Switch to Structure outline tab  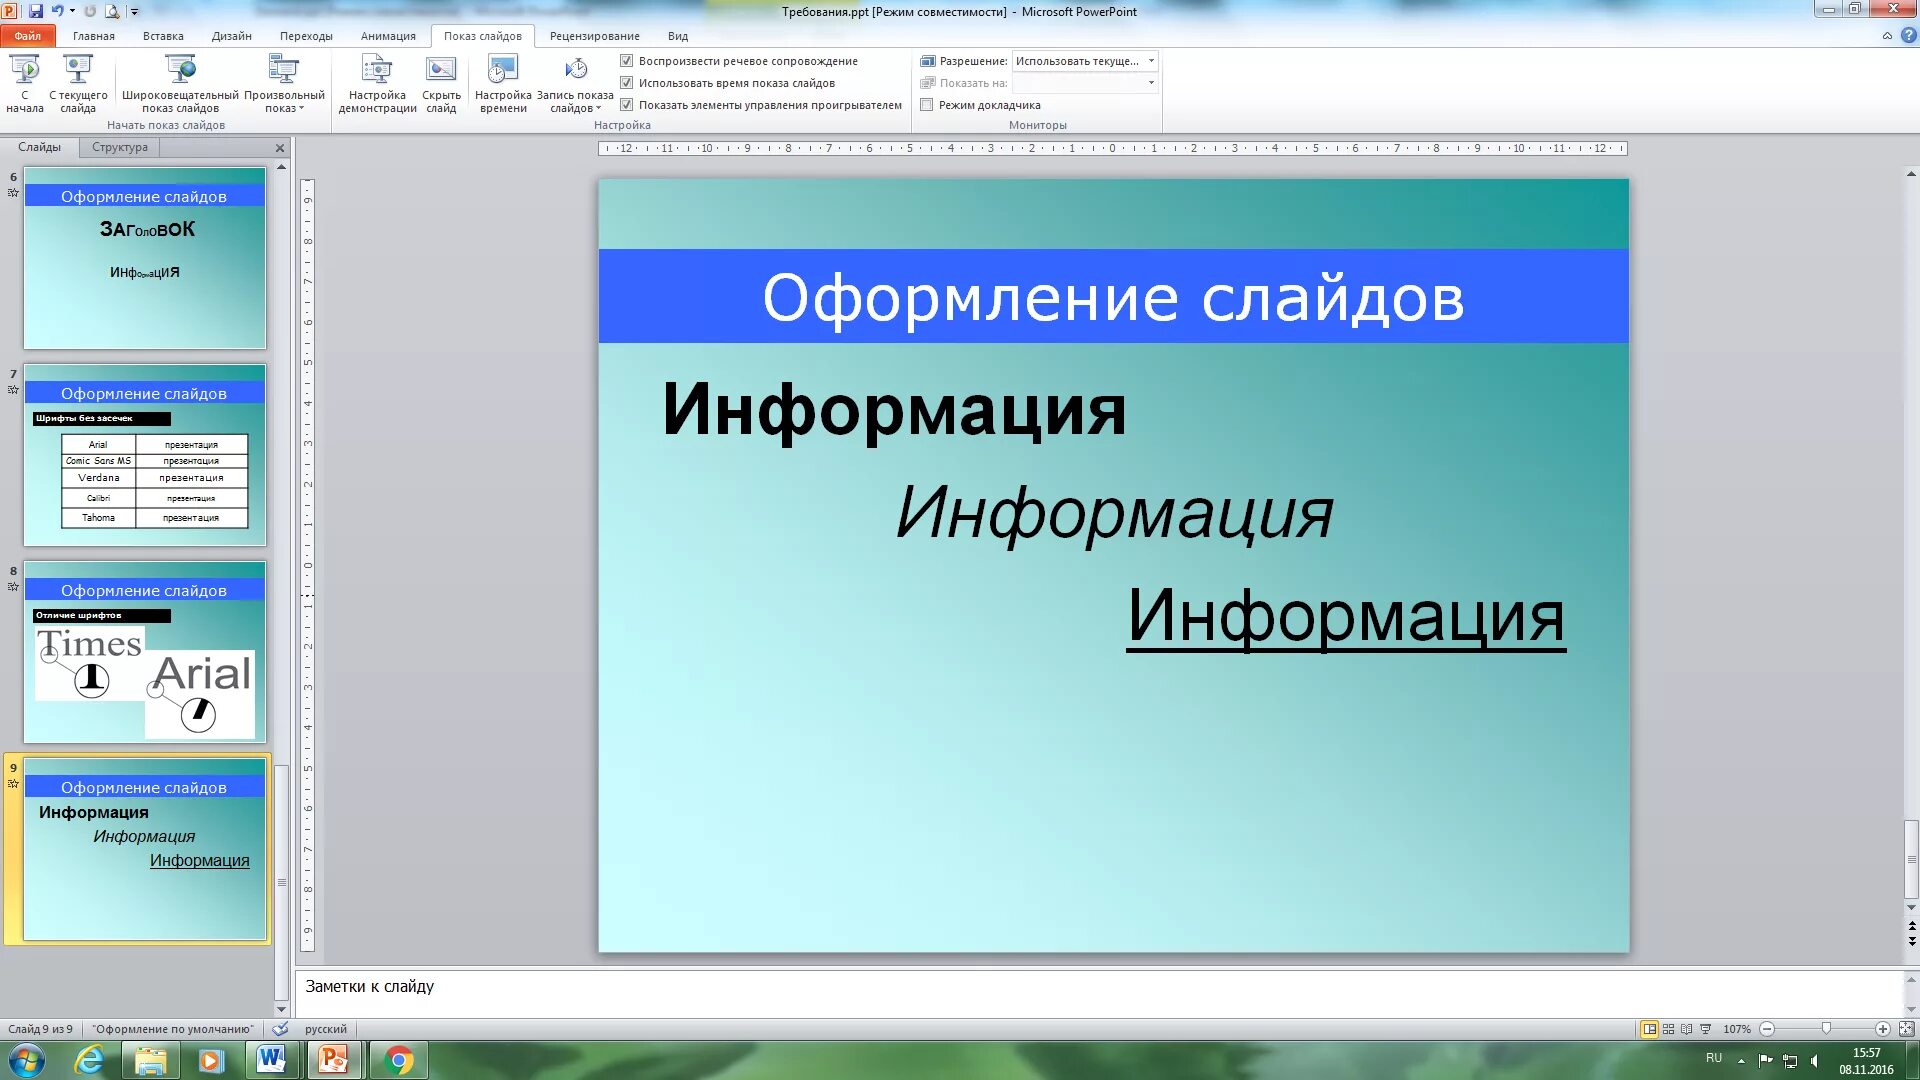pos(120,147)
